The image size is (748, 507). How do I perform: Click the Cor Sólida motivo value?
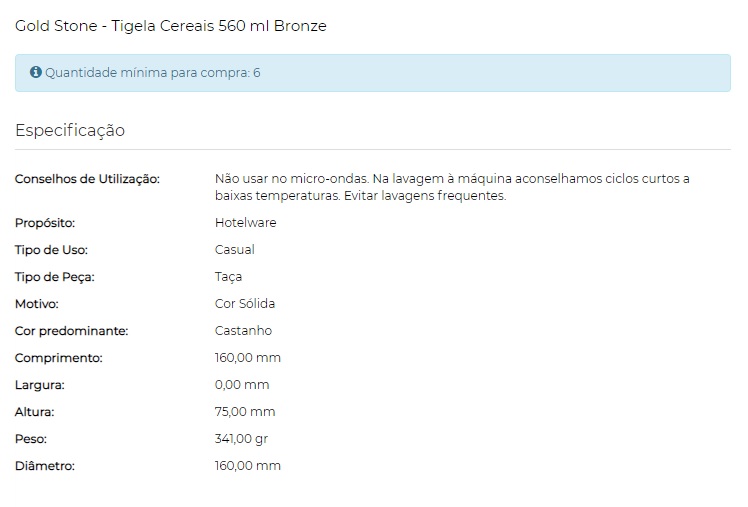pyautogui.click(x=245, y=304)
